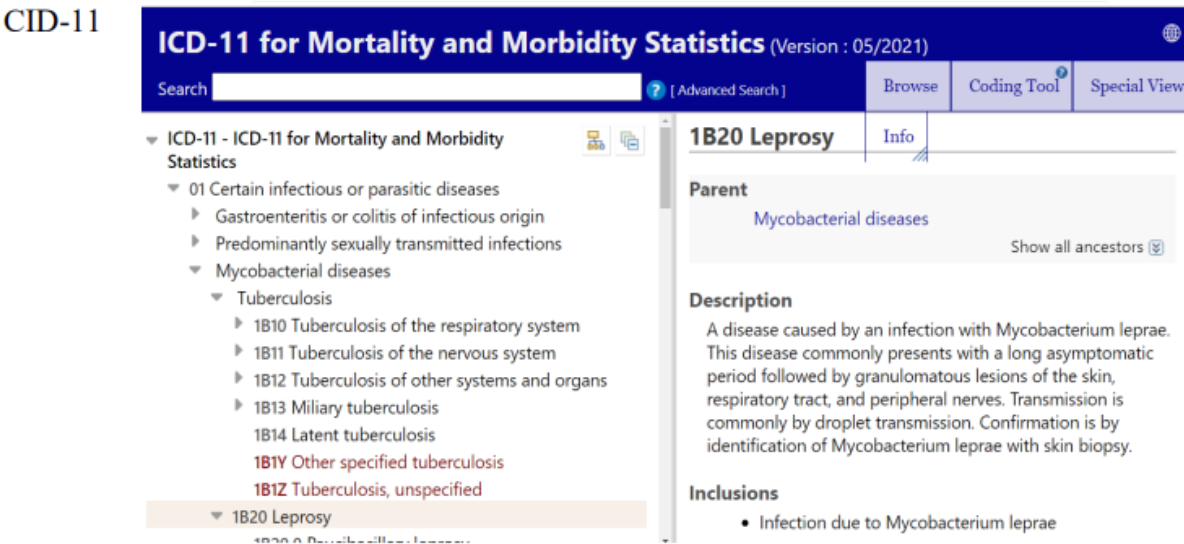Viewport: 1184px width, 544px height.
Task: Collapse the ICD-11 root tree node
Action: [x=152, y=140]
